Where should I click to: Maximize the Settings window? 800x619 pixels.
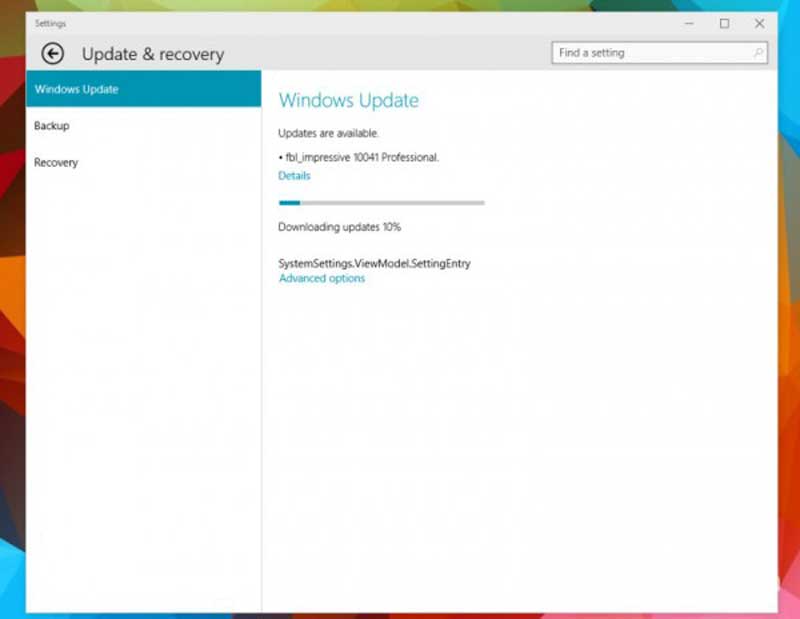pos(724,23)
